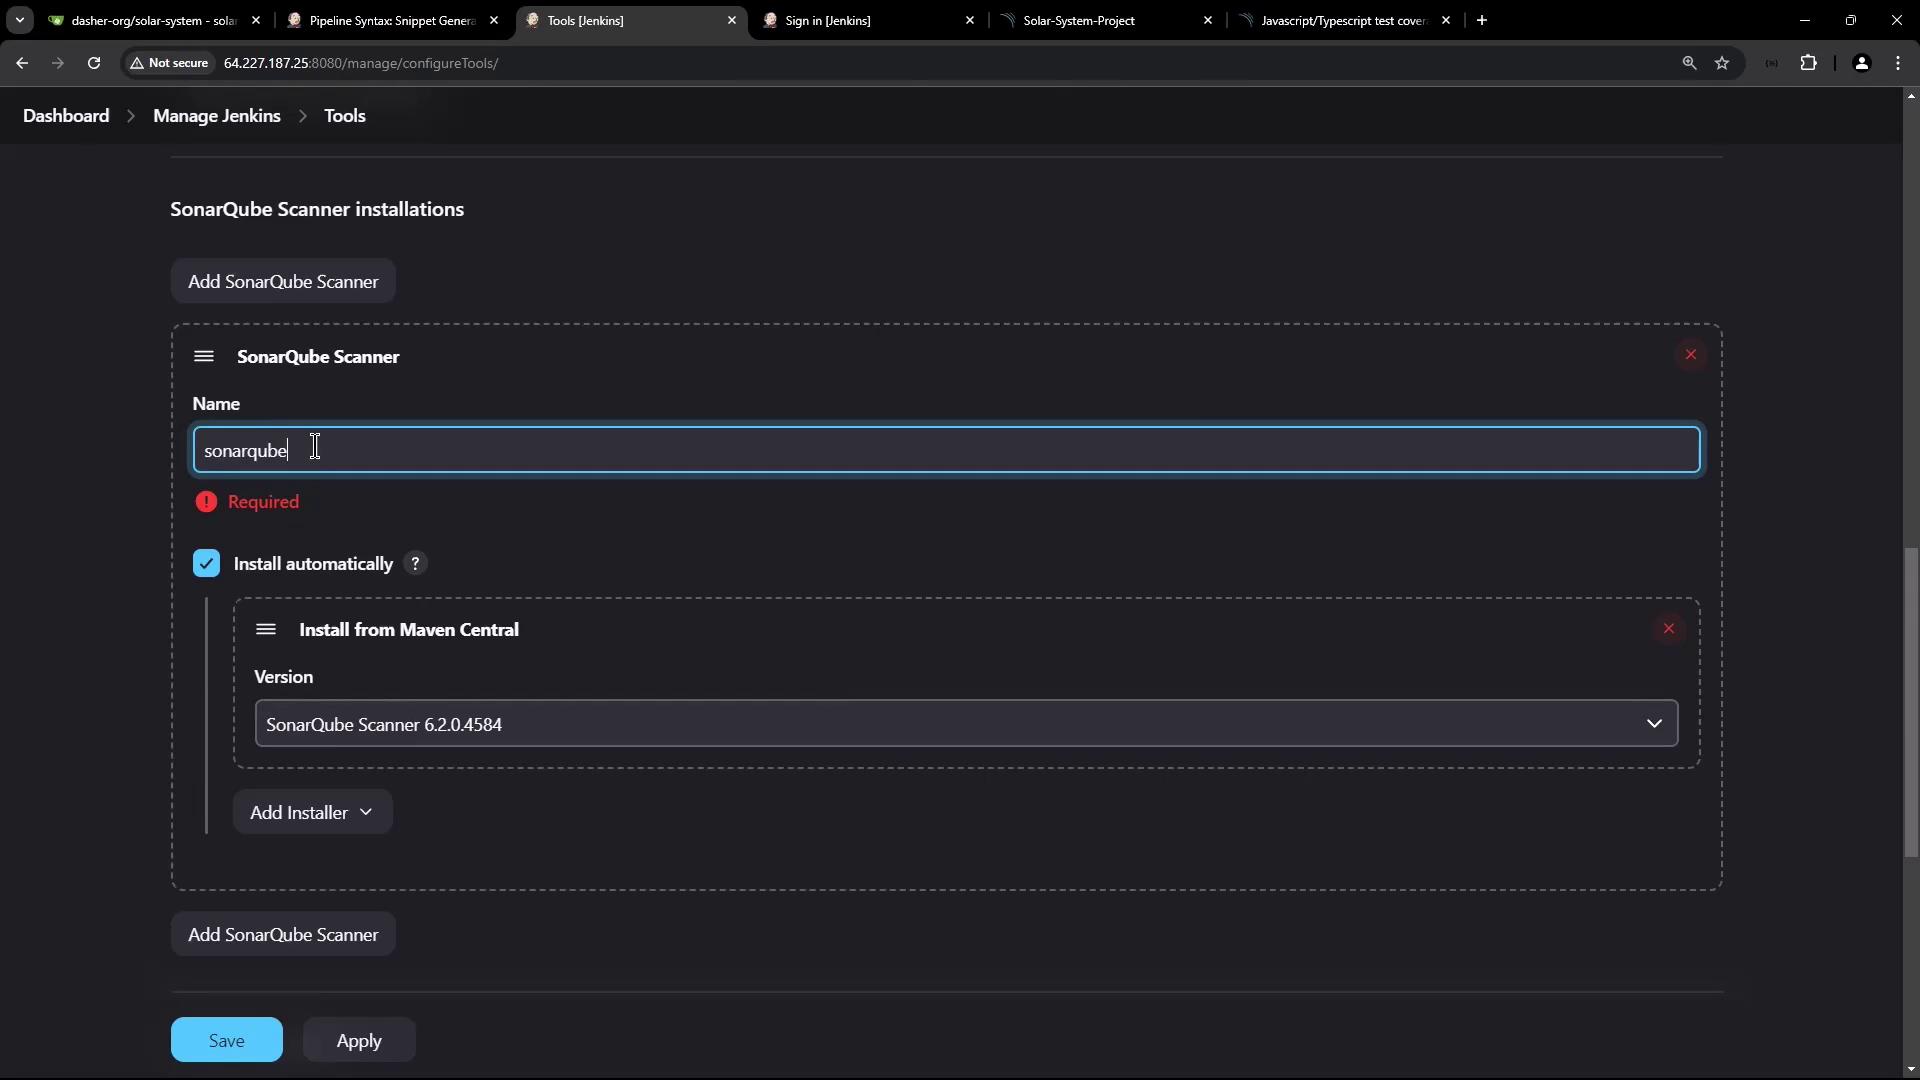The width and height of the screenshot is (1920, 1080).
Task: Open the tab search chevron in browser
Action: [19, 20]
